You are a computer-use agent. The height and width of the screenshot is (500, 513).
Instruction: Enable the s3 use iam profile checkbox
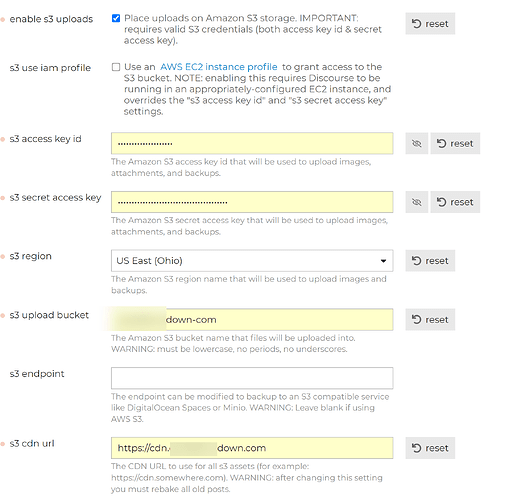point(116,67)
